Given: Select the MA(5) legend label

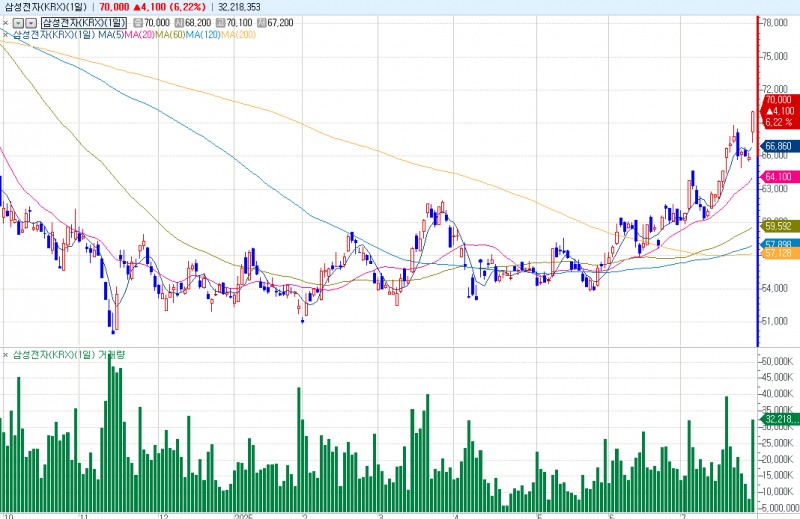Looking at the screenshot, I should [110, 35].
